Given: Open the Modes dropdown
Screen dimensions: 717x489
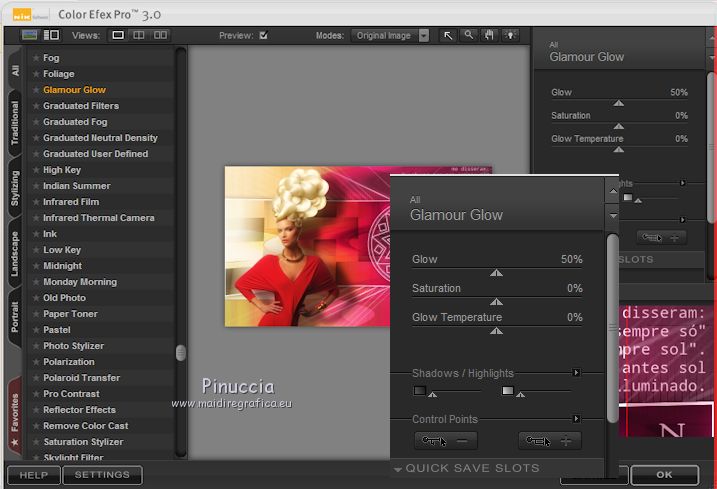Looking at the screenshot, I should [x=424, y=35].
